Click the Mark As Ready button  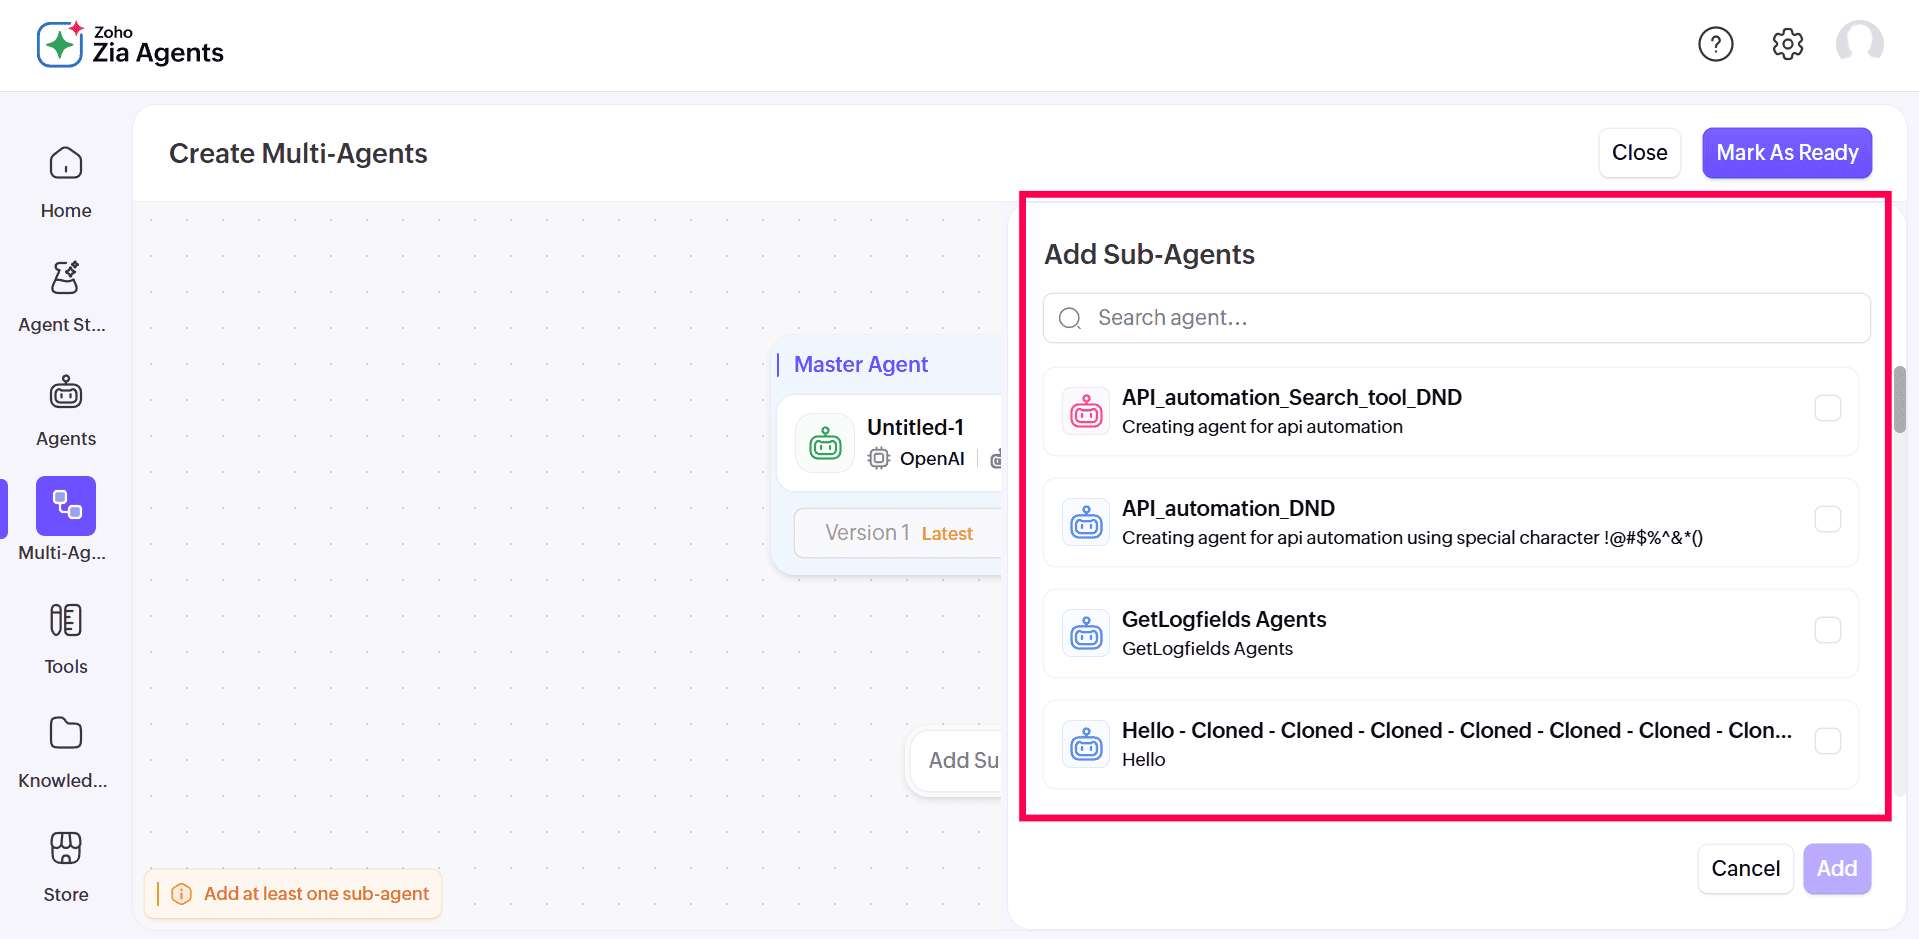point(1787,153)
